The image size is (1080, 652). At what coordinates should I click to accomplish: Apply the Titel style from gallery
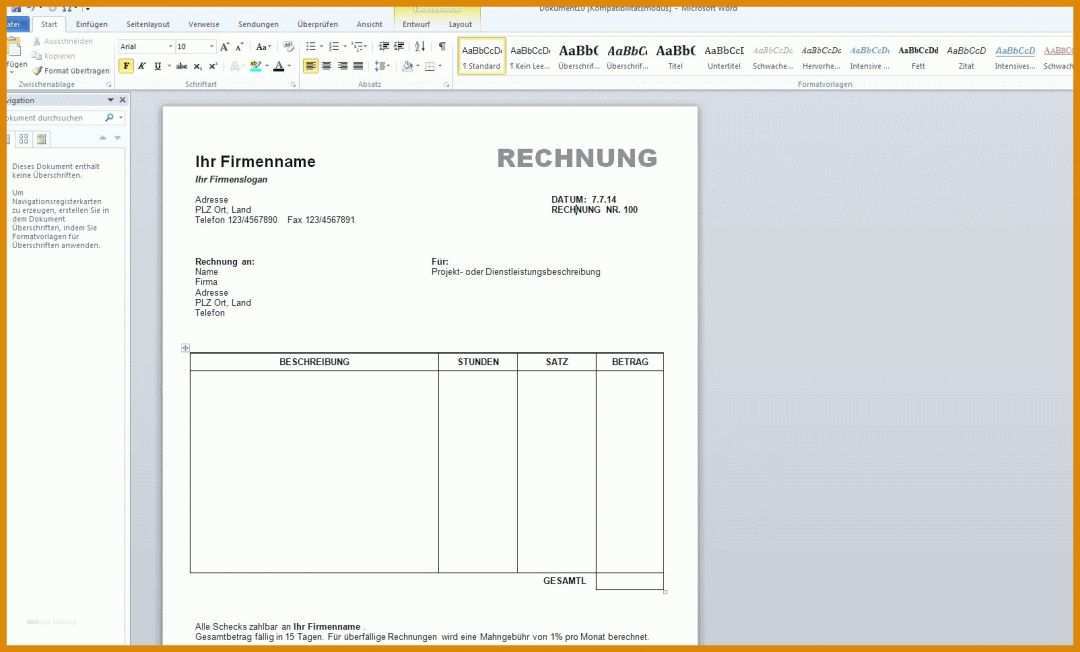tap(675, 56)
